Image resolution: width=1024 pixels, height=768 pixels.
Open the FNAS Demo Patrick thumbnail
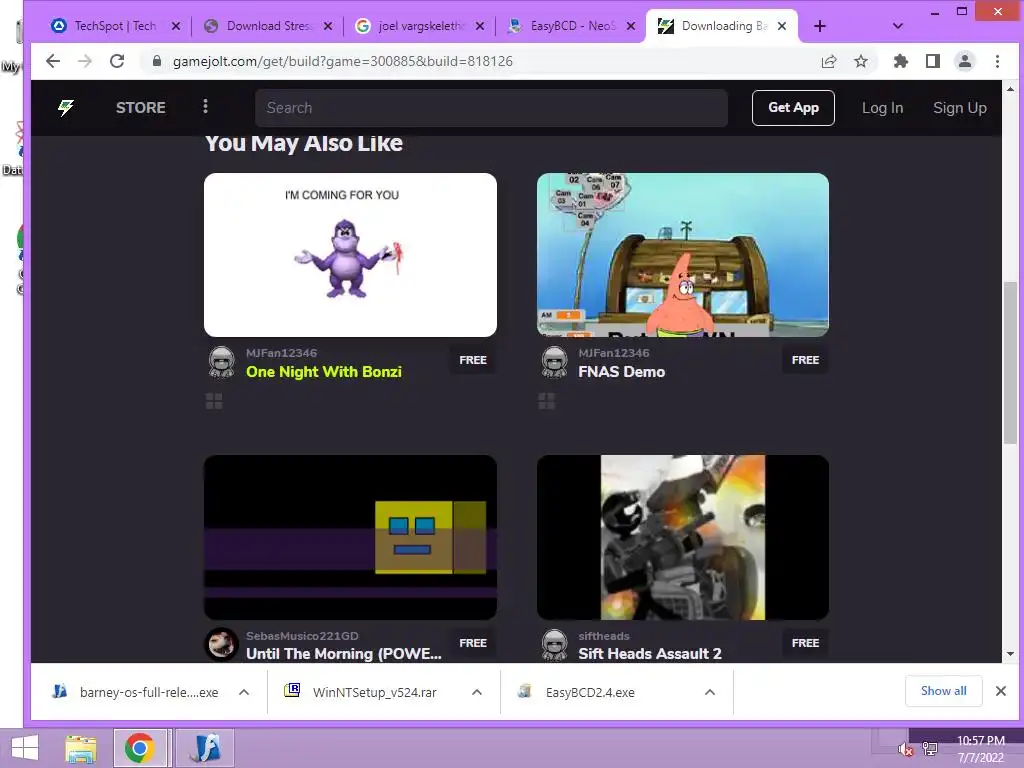(682, 255)
